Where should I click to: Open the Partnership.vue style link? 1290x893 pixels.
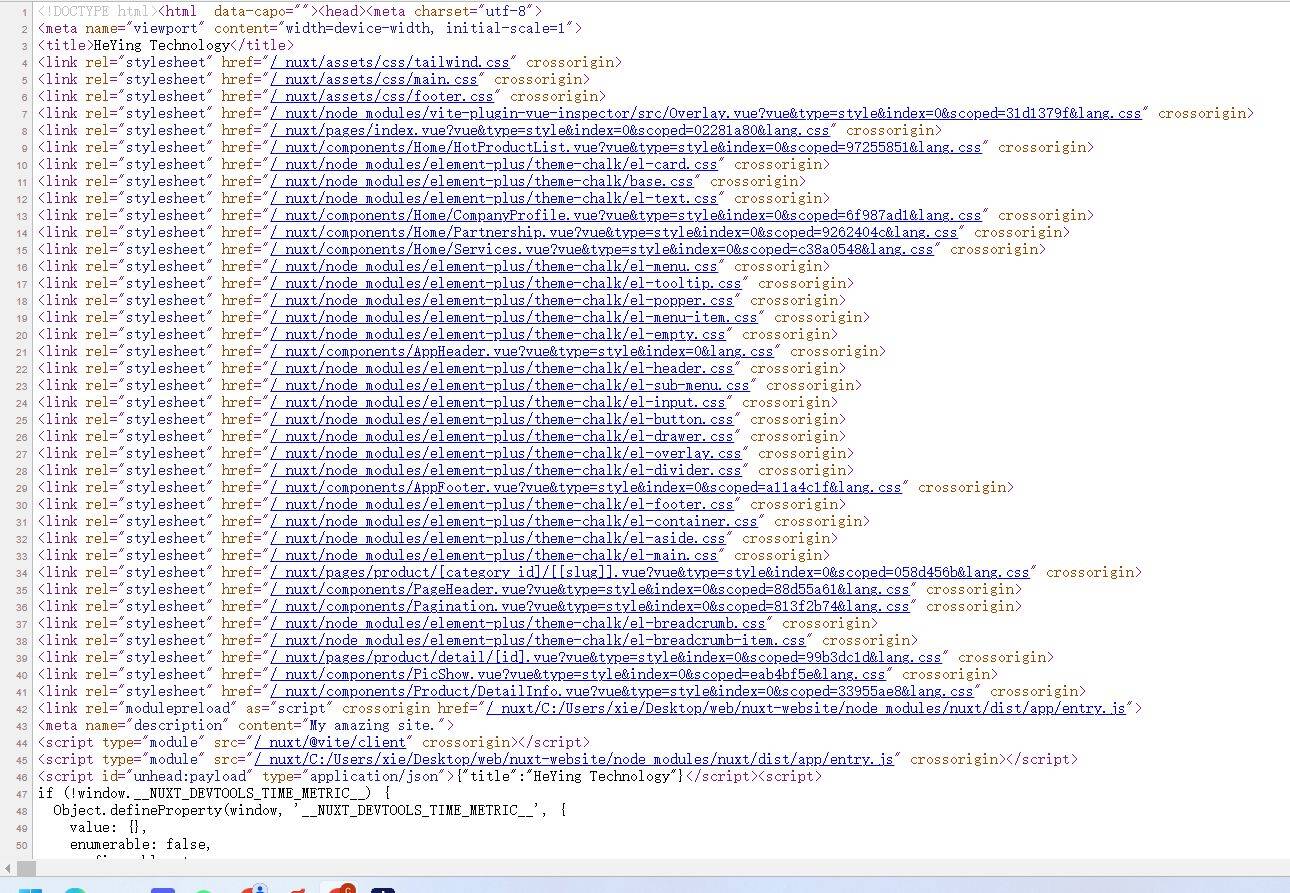point(614,232)
